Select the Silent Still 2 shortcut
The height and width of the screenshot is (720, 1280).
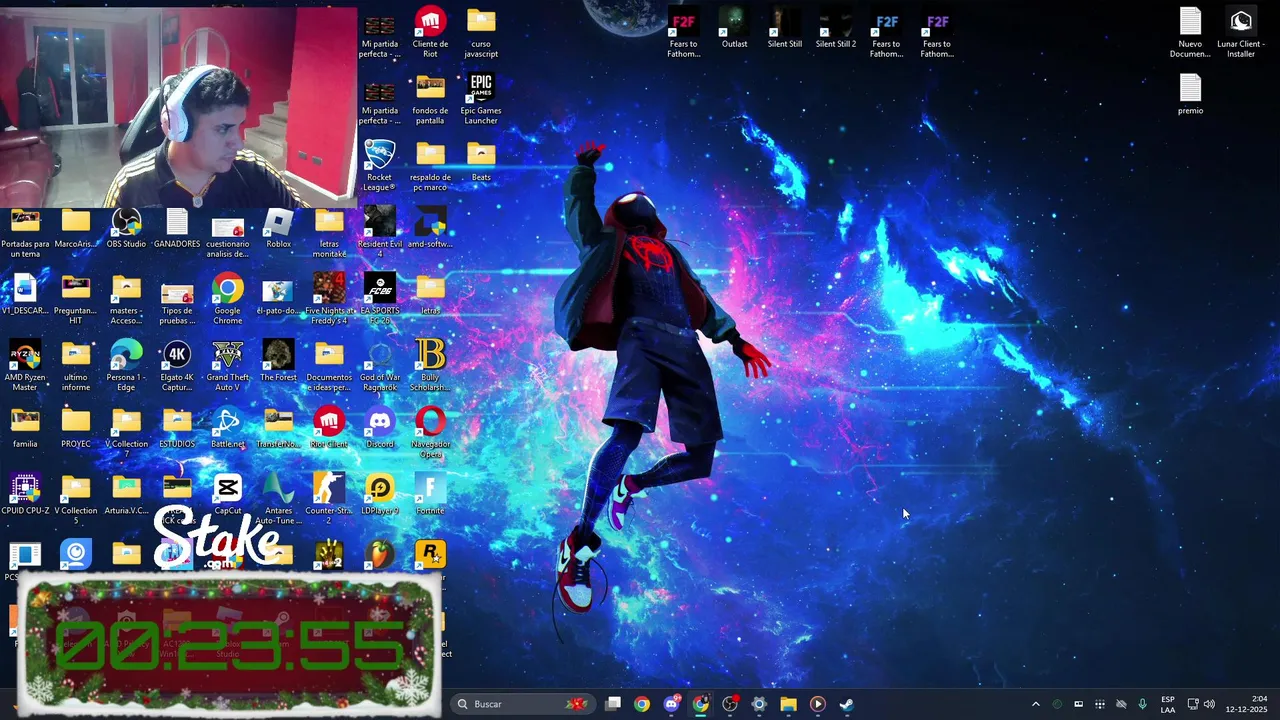click(835, 29)
